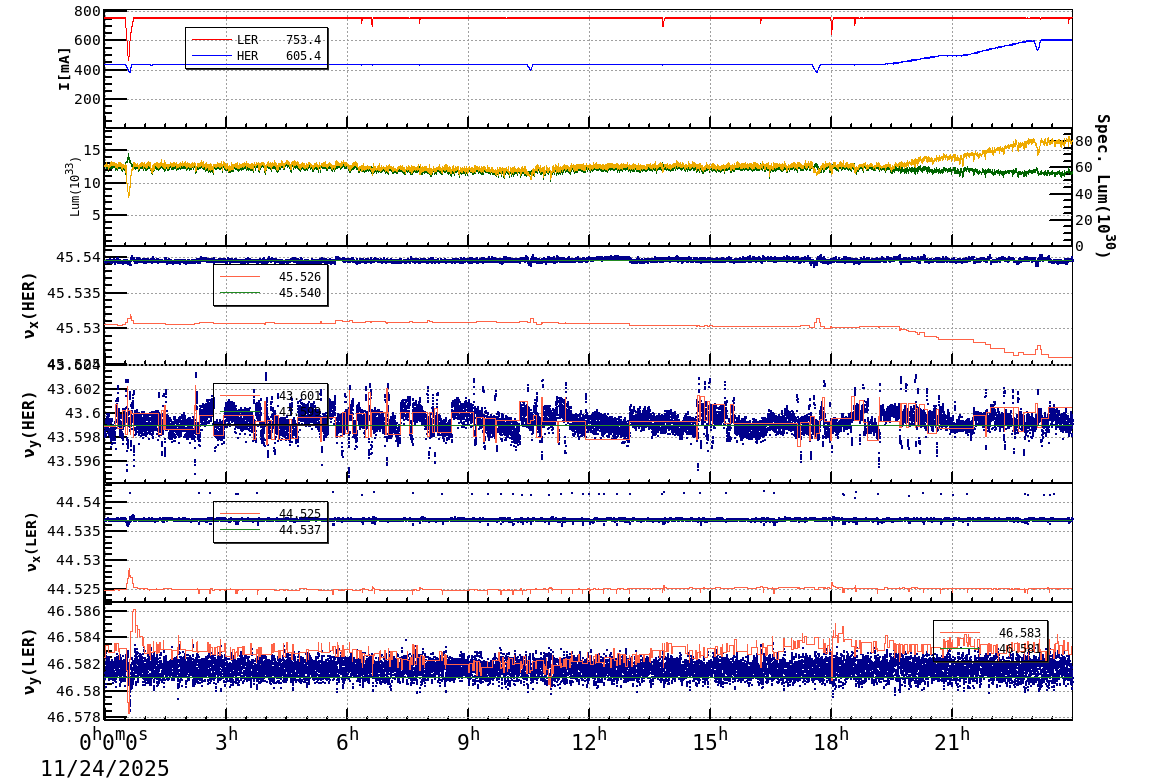Click the νx(HER) axis label
The image size is (1154, 782).
coord(29,305)
